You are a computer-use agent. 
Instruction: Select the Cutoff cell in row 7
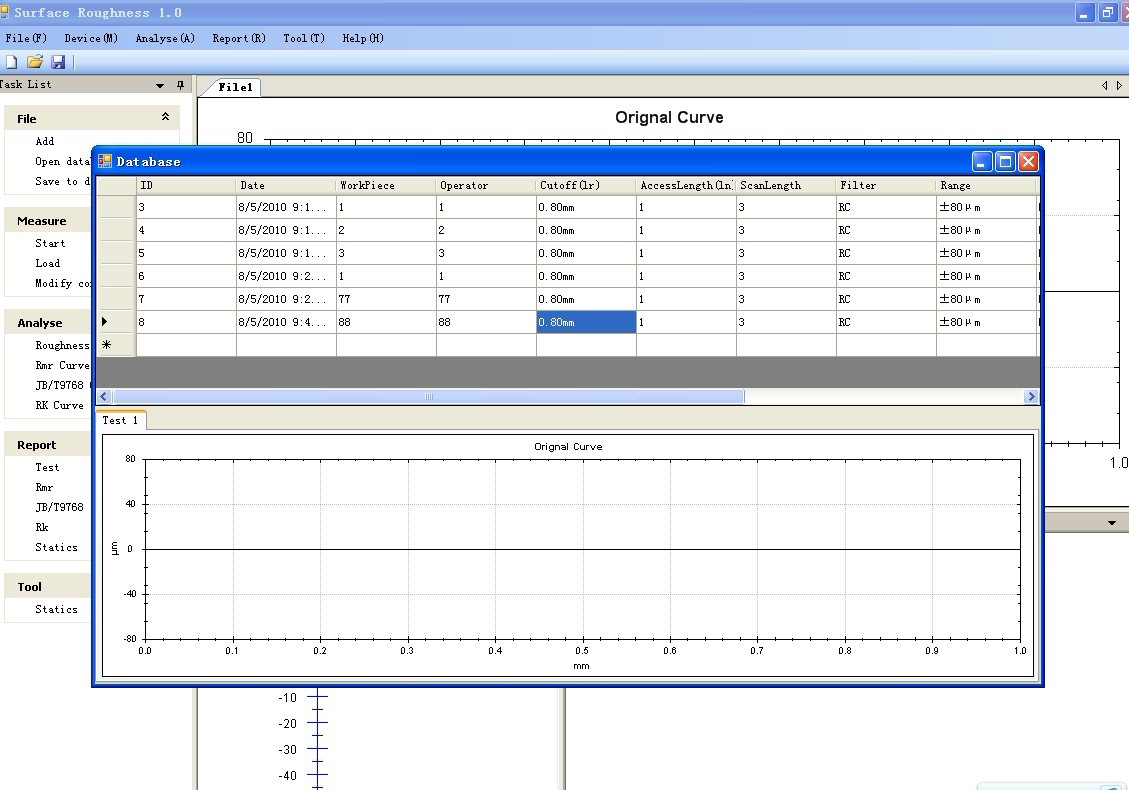coord(586,299)
